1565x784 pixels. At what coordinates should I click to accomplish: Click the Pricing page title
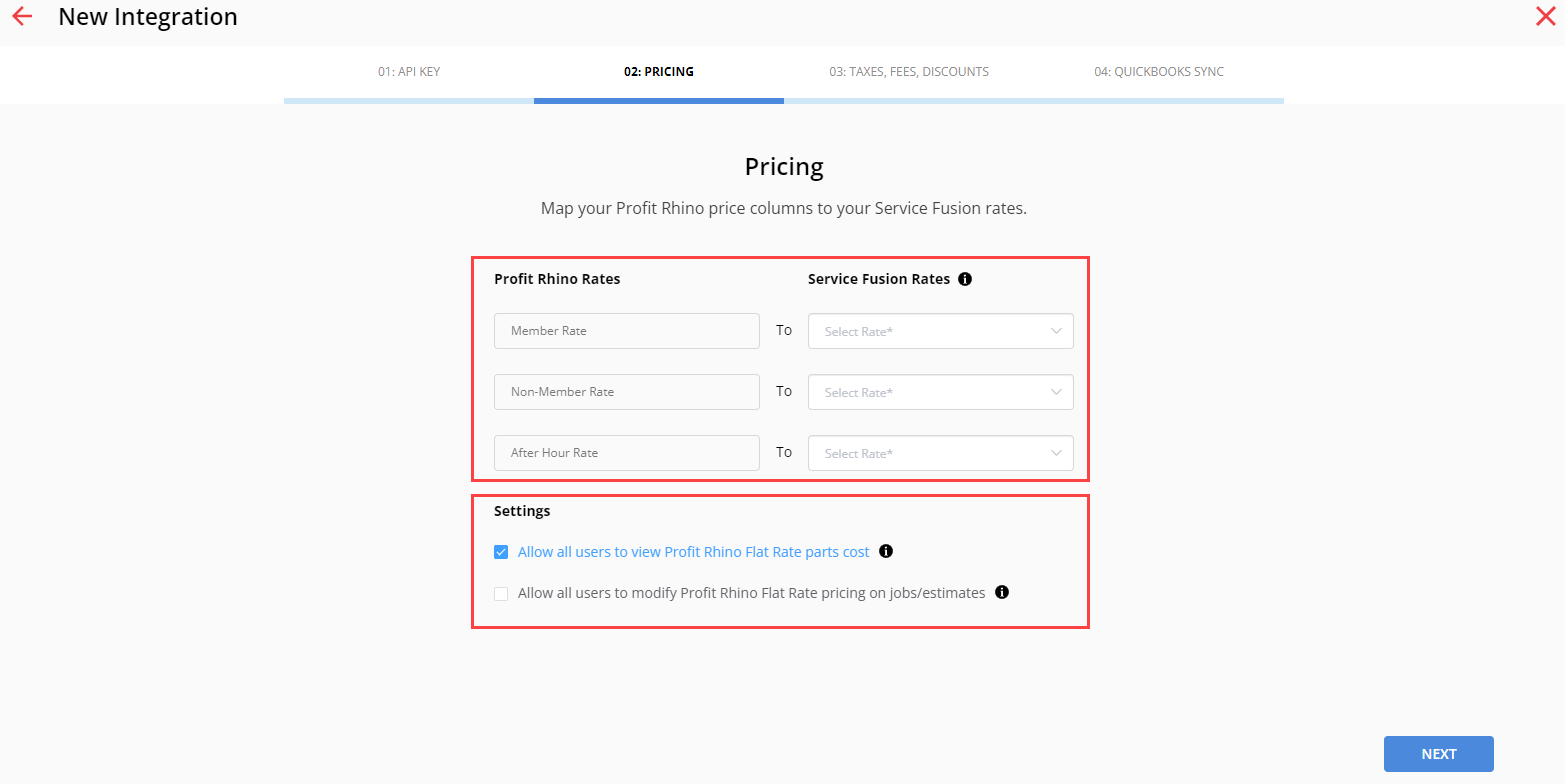coord(784,166)
